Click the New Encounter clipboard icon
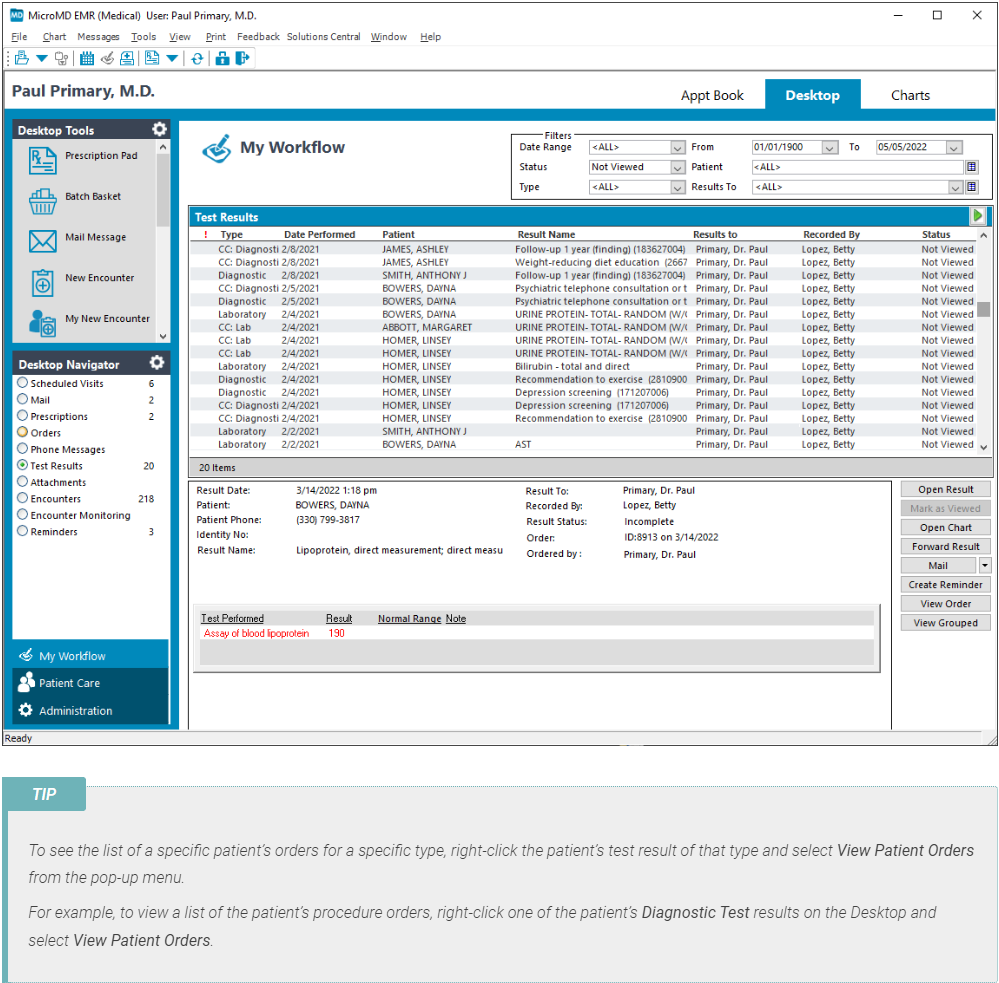 pyautogui.click(x=43, y=282)
